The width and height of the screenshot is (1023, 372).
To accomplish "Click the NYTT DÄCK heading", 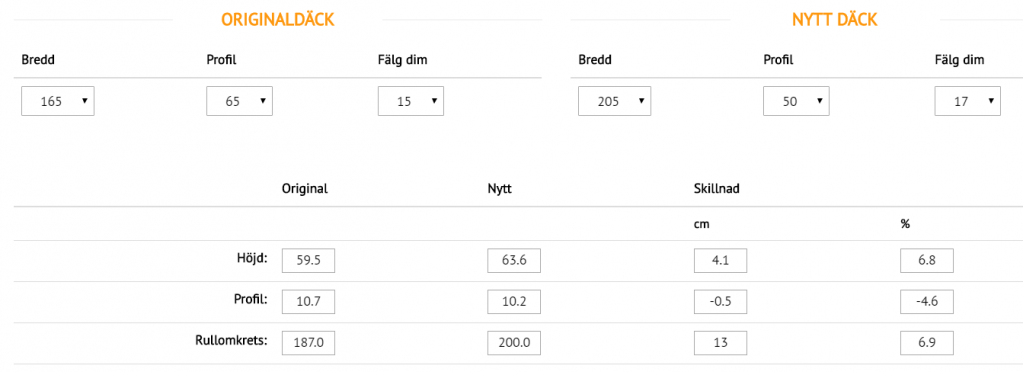I will (x=835, y=20).
